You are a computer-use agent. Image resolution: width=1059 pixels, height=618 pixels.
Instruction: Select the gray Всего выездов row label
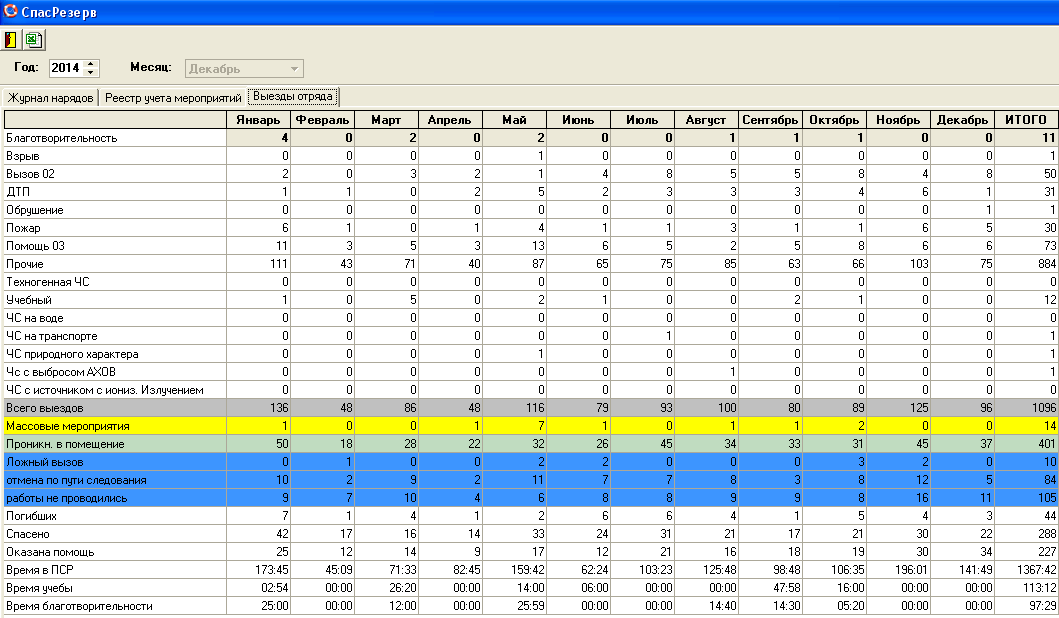45,408
